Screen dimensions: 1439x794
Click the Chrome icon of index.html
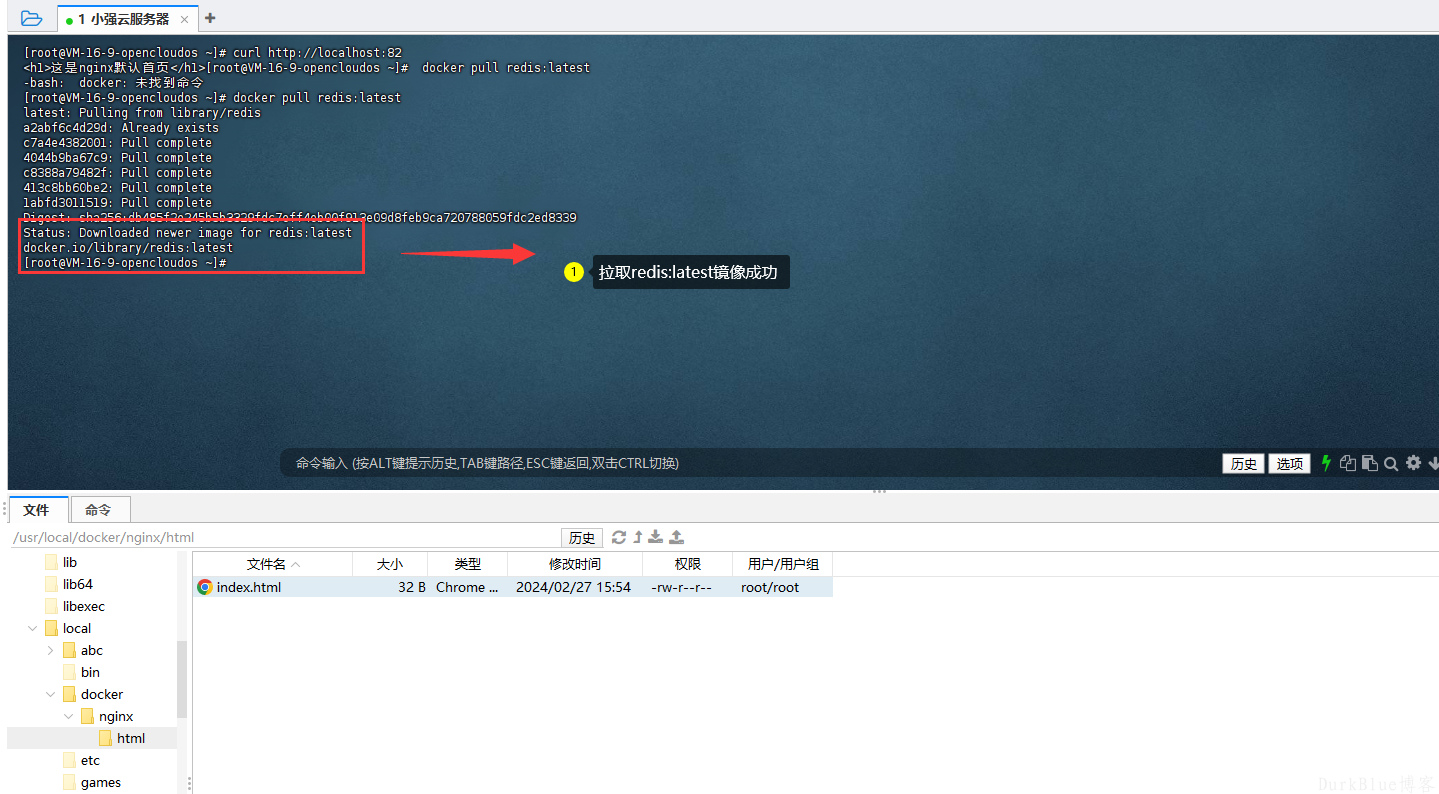[x=205, y=587]
